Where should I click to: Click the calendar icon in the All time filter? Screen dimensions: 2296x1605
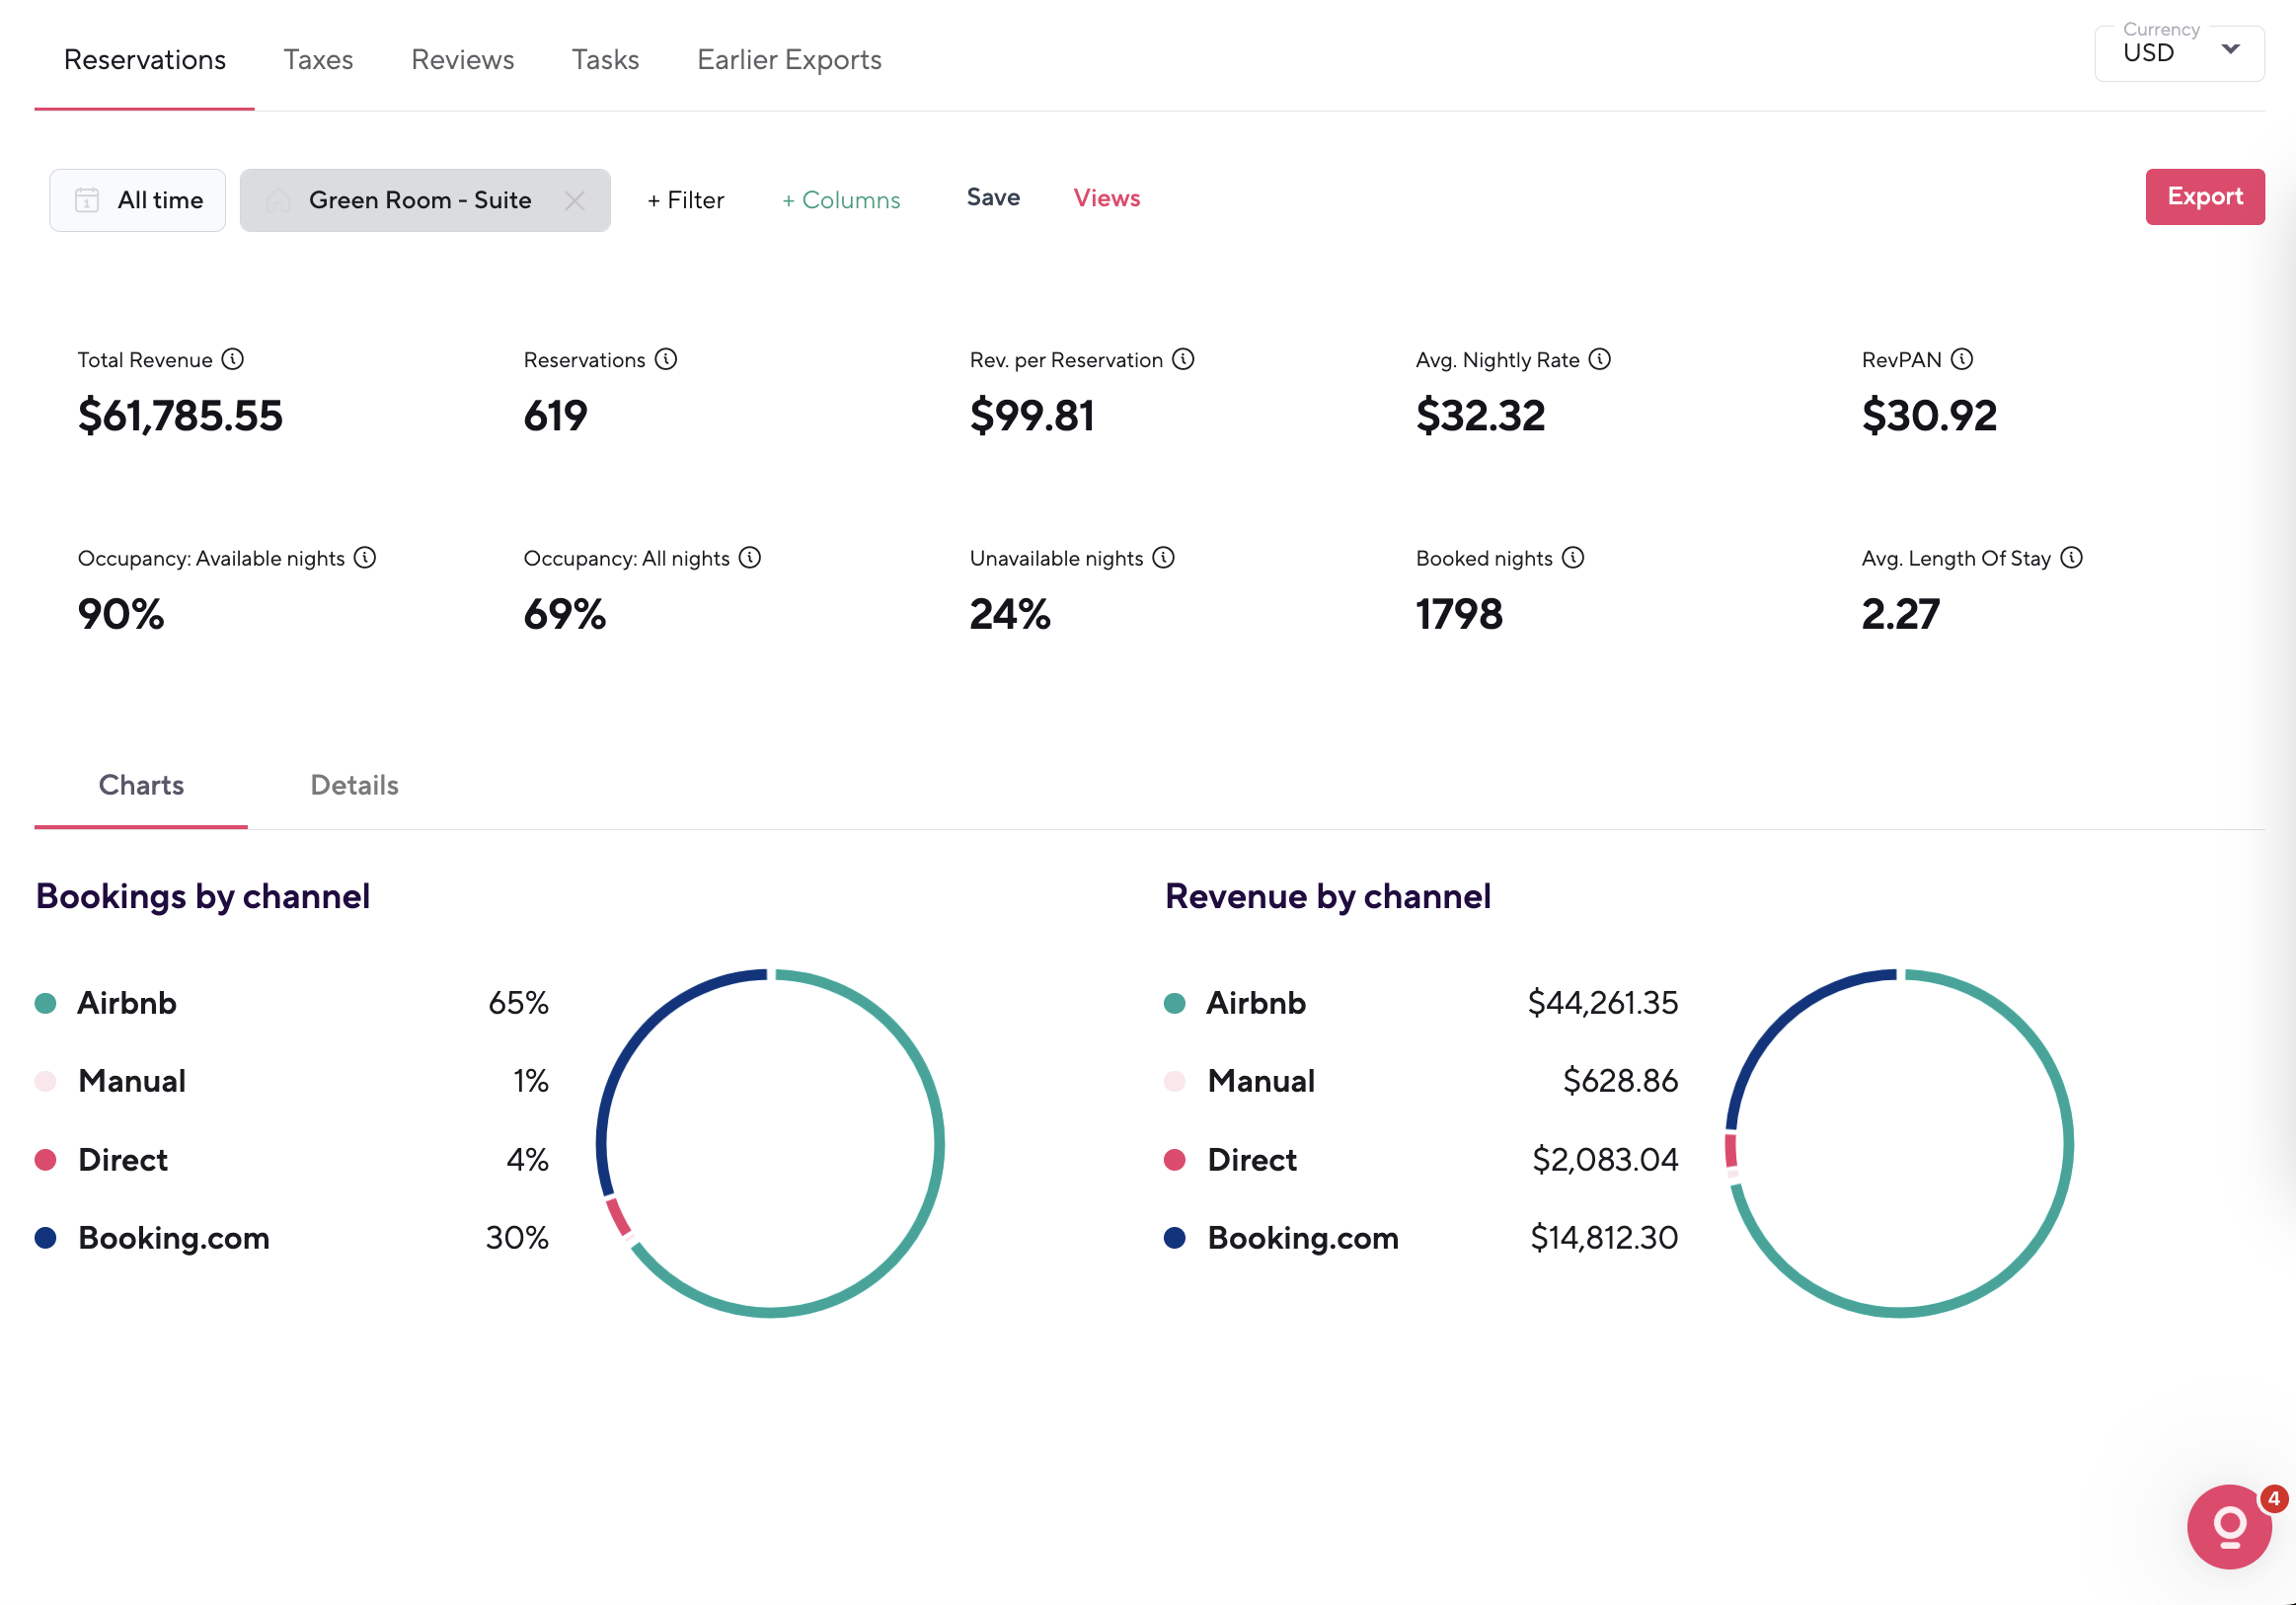pyautogui.click(x=87, y=200)
